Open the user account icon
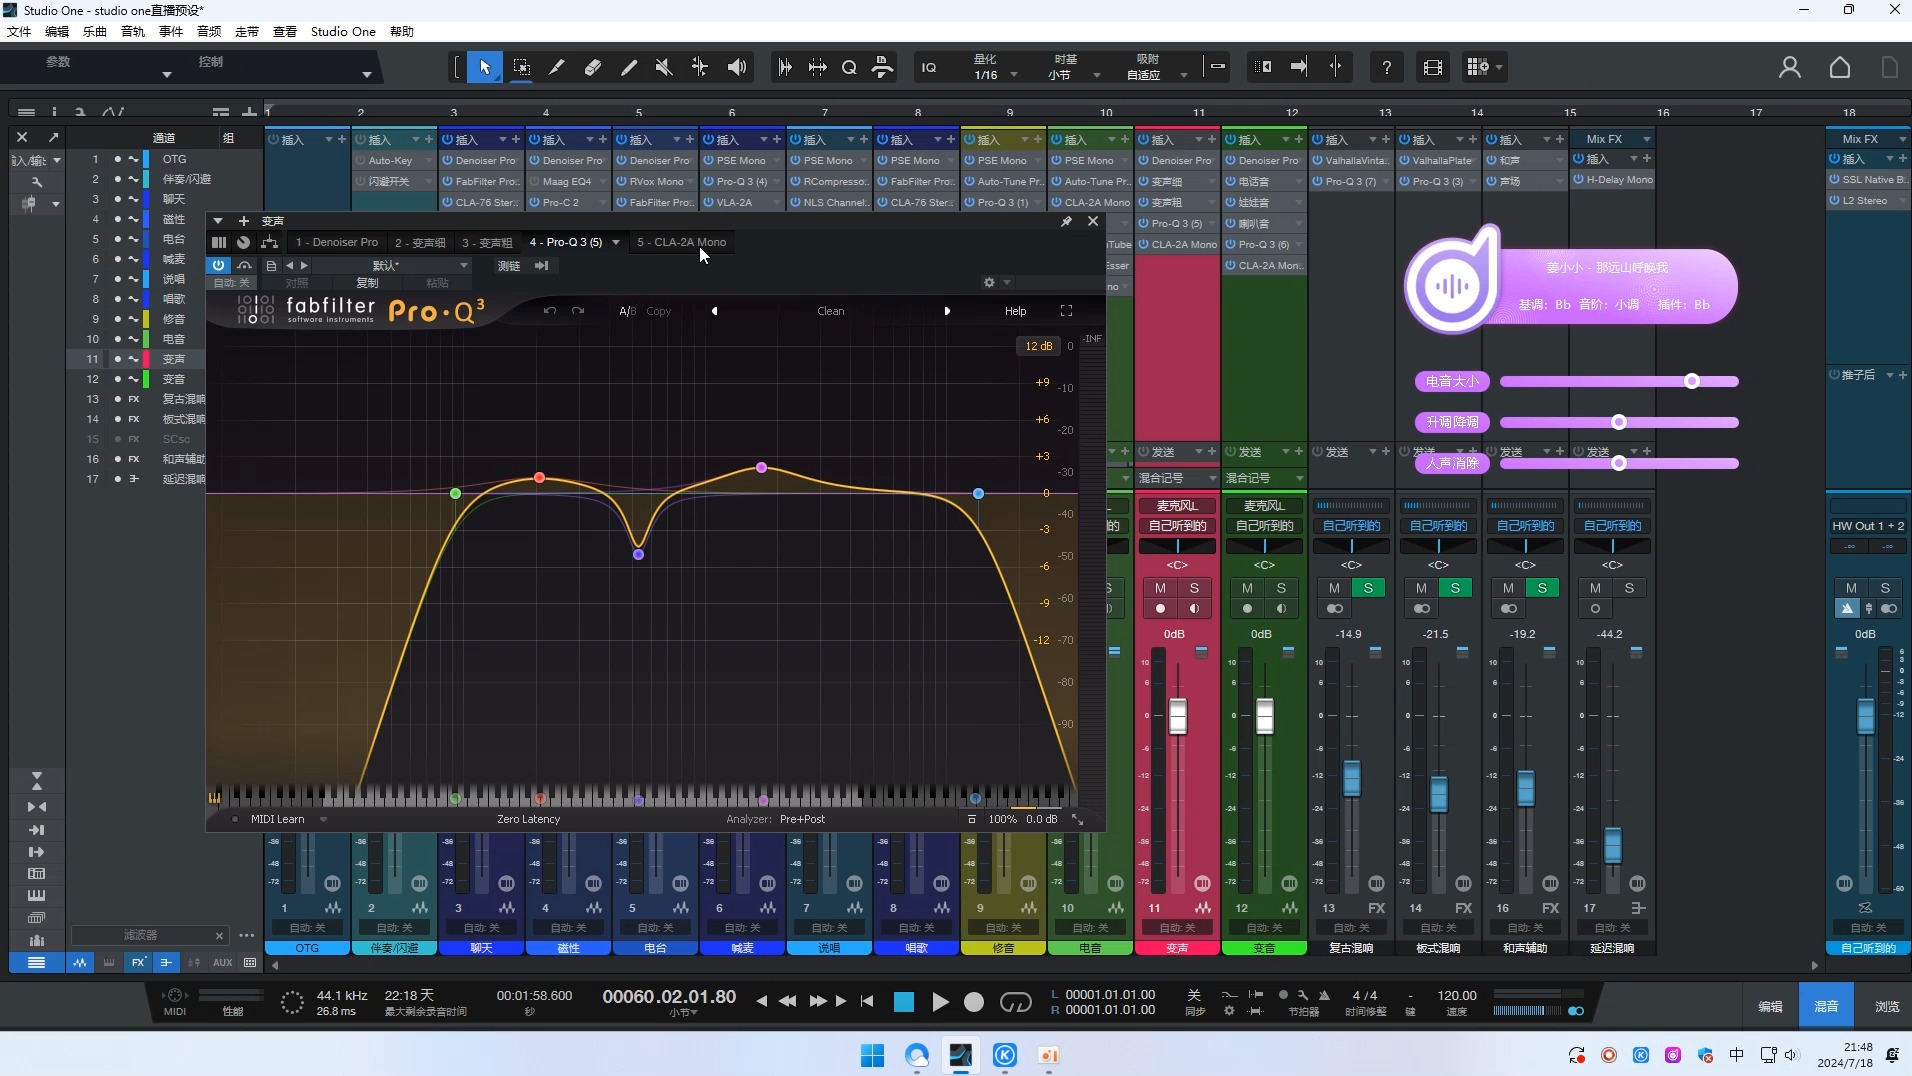 point(1790,67)
